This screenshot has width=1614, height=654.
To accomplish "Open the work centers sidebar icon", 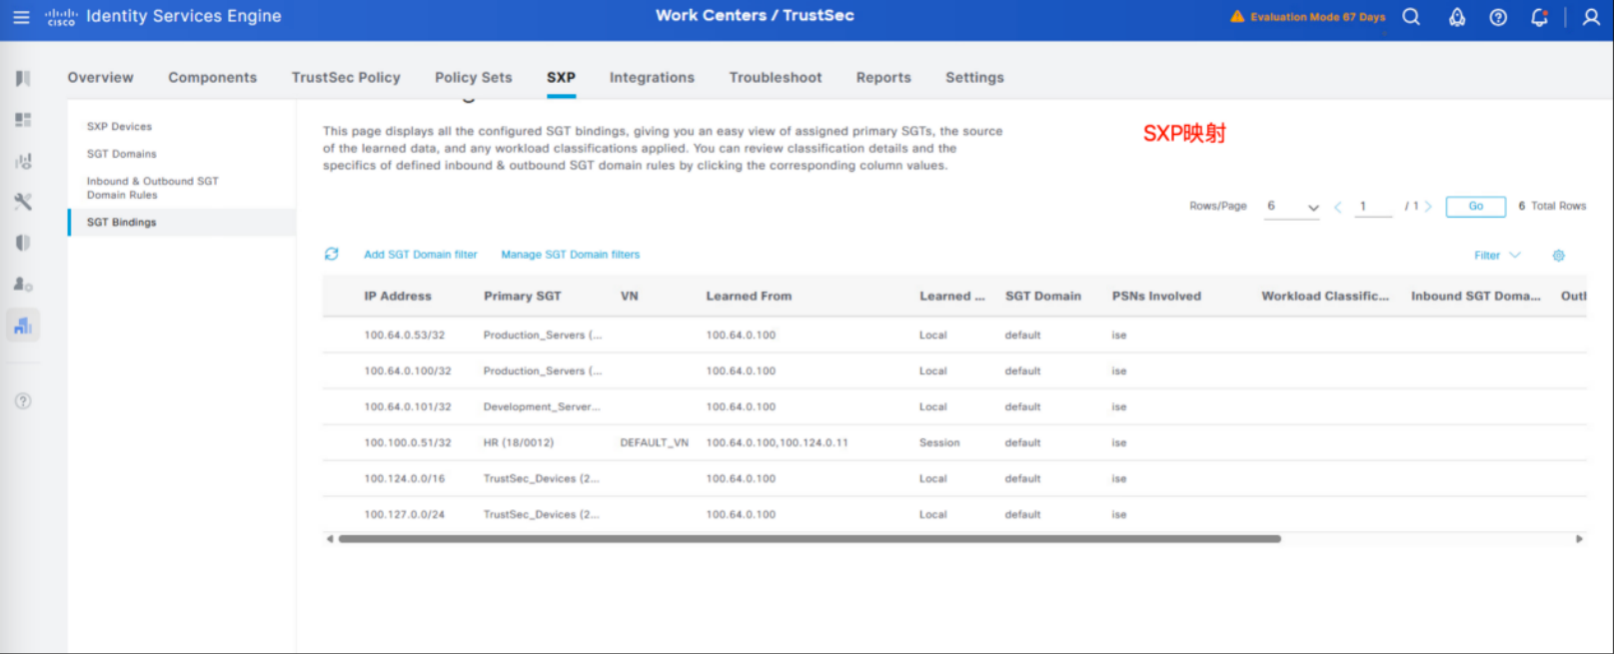I will pyautogui.click(x=23, y=326).
